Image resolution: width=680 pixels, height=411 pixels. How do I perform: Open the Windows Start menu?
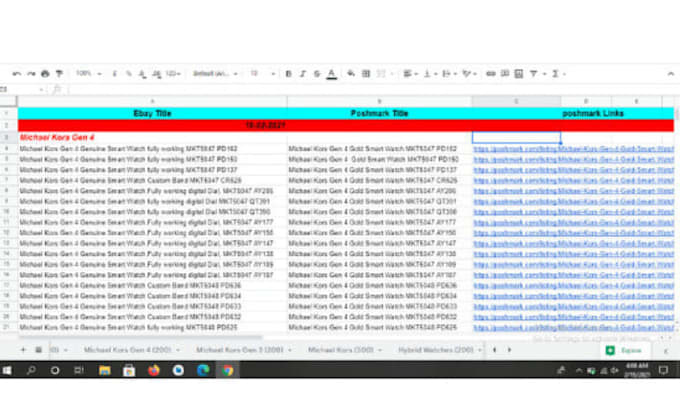[x=7, y=371]
